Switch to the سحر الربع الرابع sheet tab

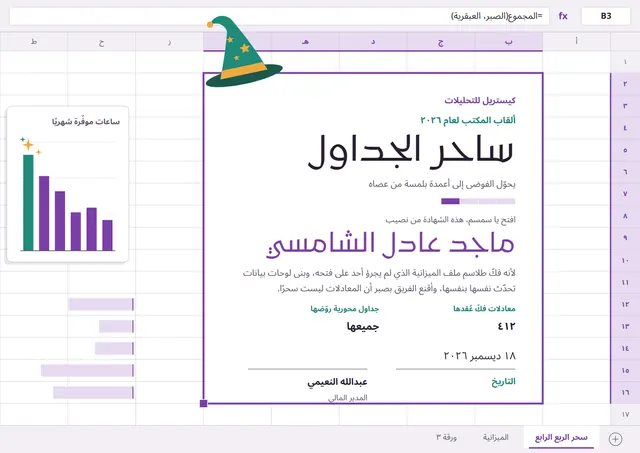coord(561,437)
